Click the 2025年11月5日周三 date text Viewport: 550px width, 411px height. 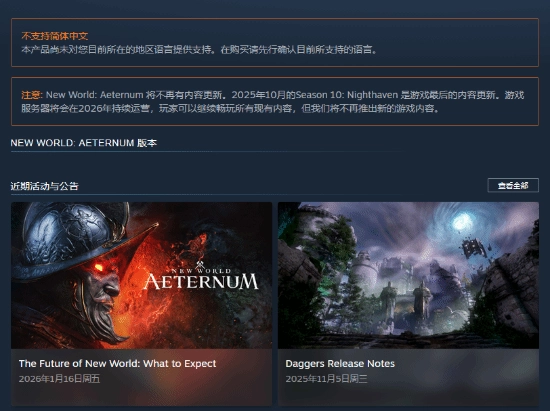click(x=326, y=379)
